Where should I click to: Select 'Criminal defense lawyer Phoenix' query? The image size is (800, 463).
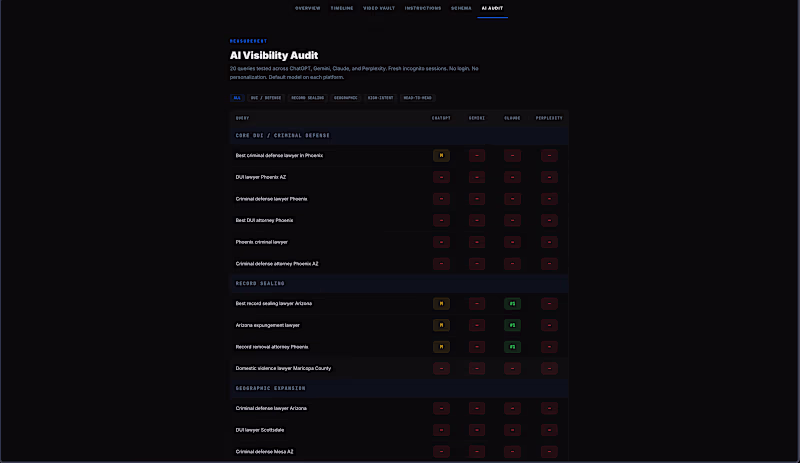coord(271,199)
